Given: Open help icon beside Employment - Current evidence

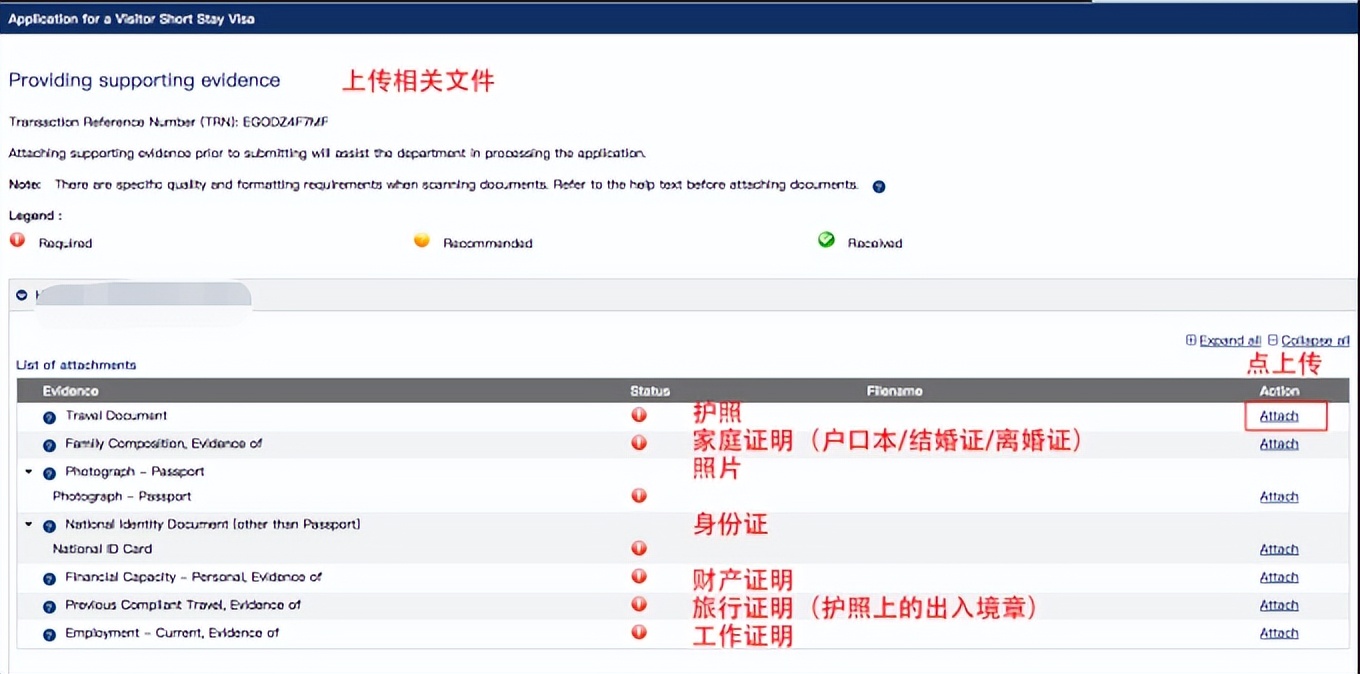Looking at the screenshot, I should [x=49, y=635].
